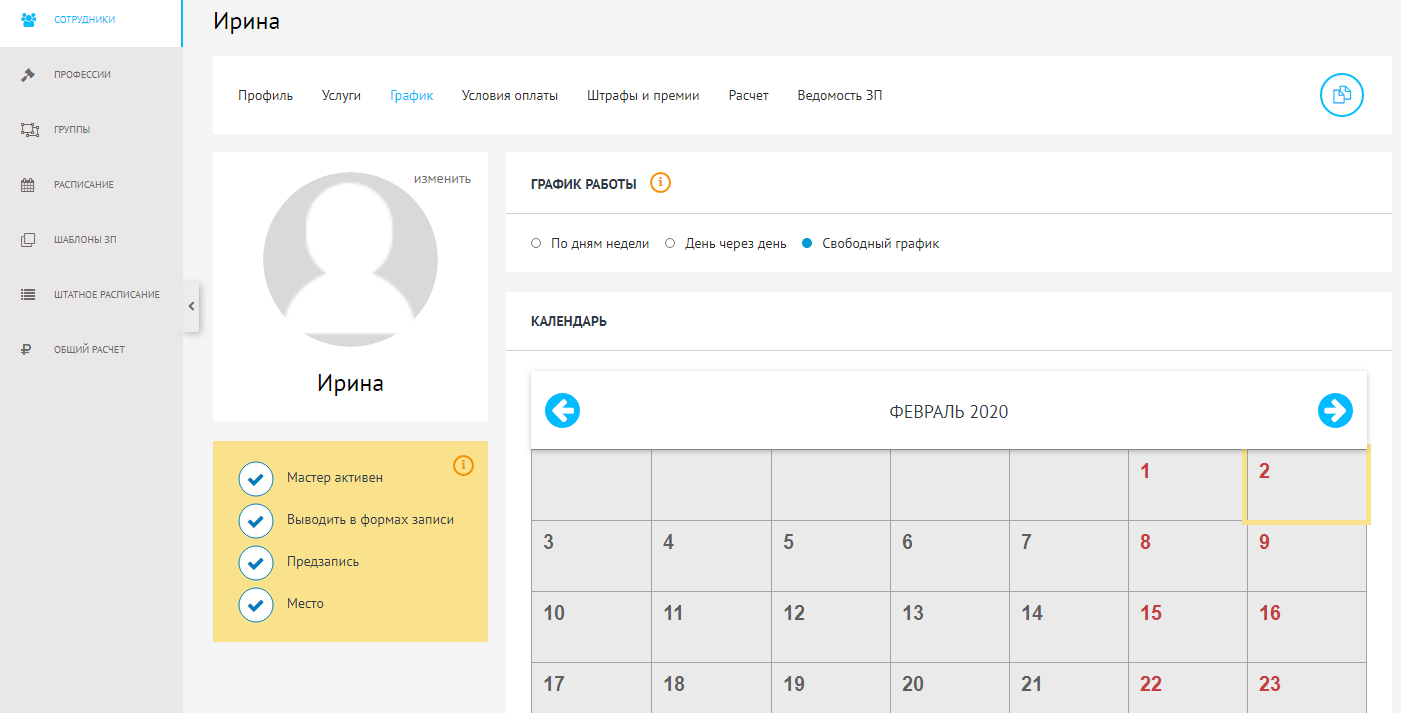Select February 17 in calendar

591,688
